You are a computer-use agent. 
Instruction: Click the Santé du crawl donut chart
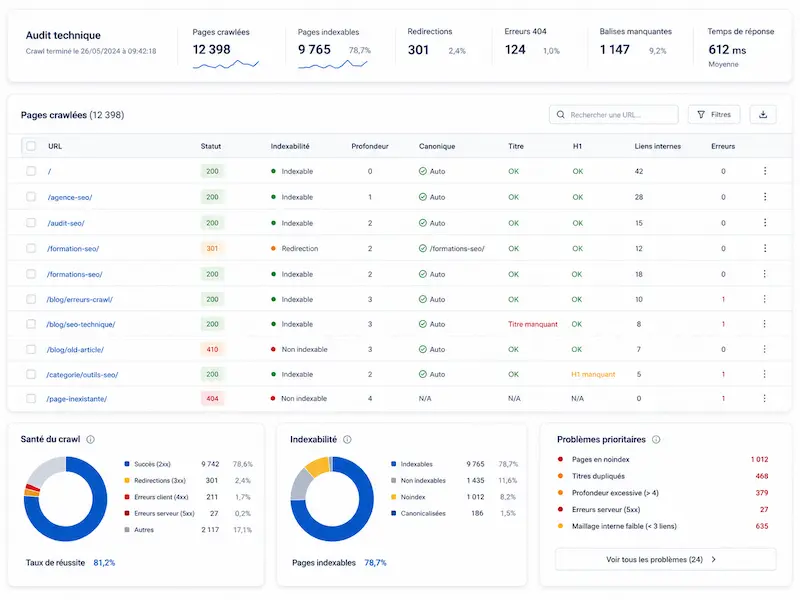point(65,498)
